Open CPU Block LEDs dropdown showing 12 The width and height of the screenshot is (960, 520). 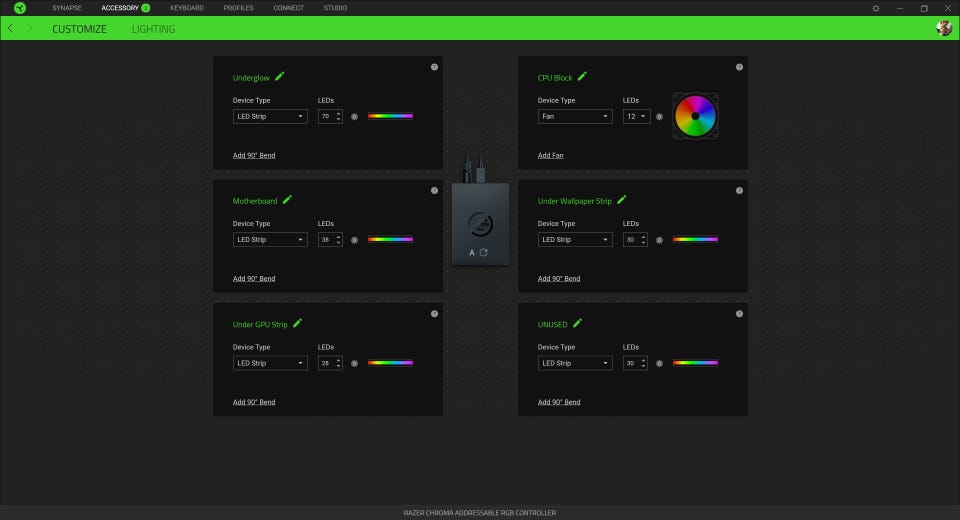coord(636,116)
